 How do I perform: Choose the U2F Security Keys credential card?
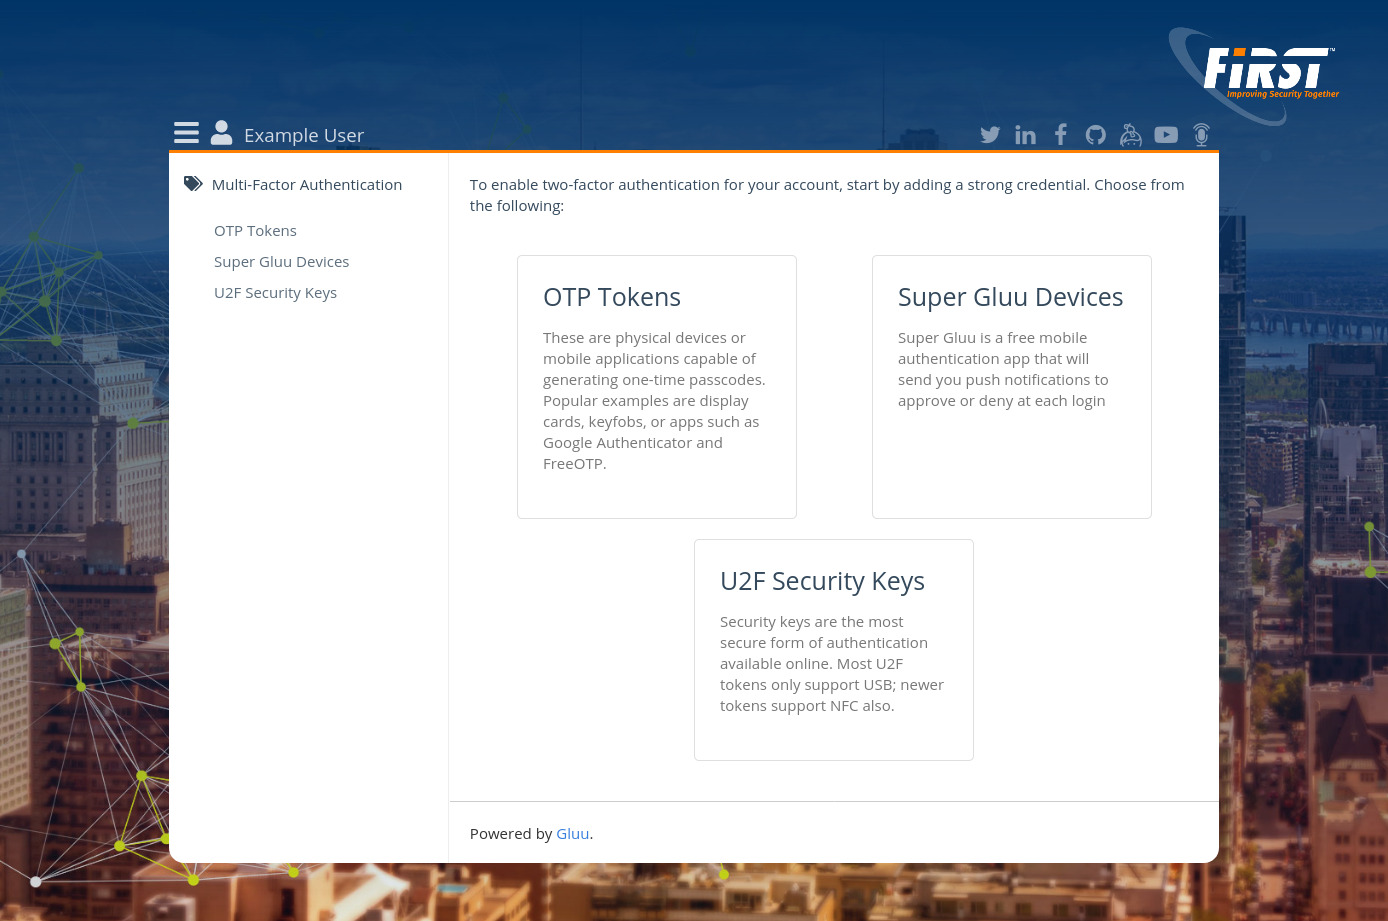pos(833,649)
